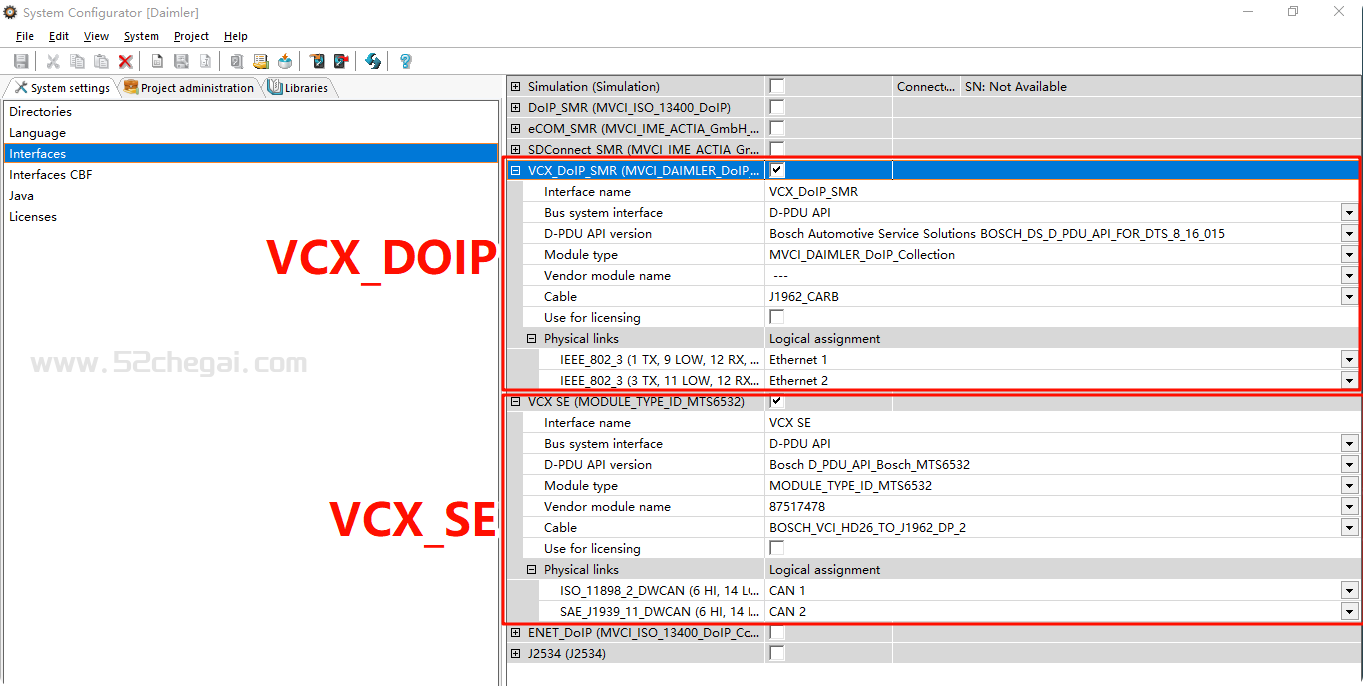The width and height of the screenshot is (1363, 686).
Task: Open help with the question mark icon
Action: pos(405,62)
